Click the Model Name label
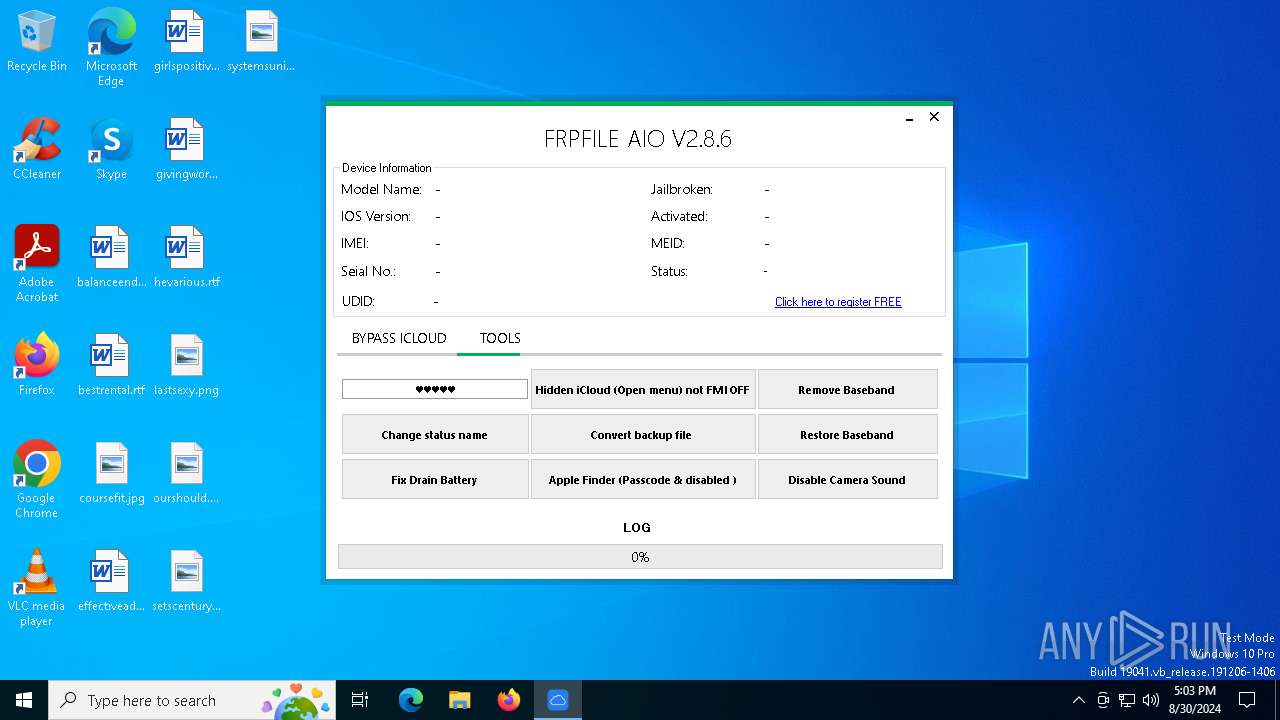 381,189
